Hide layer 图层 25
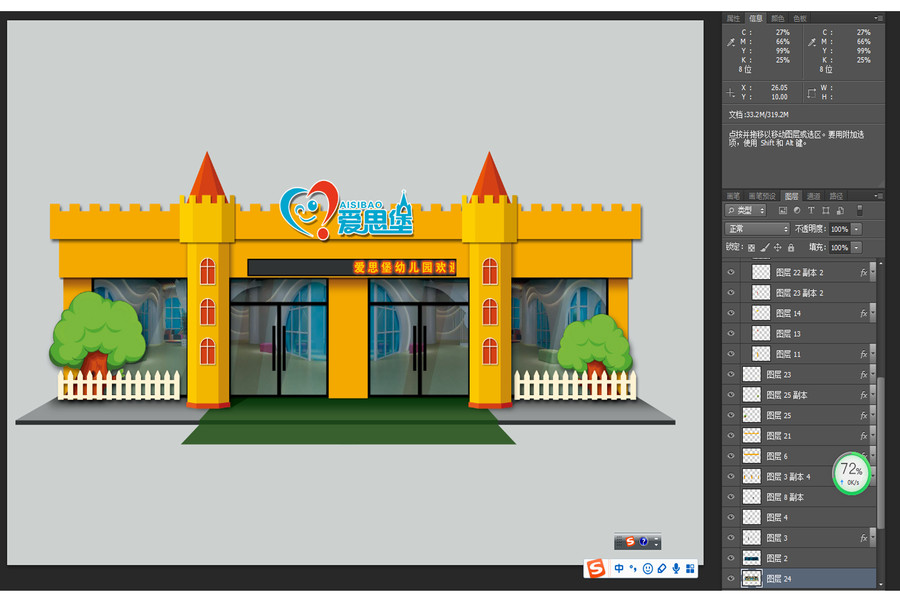900x600 pixels. [731, 415]
